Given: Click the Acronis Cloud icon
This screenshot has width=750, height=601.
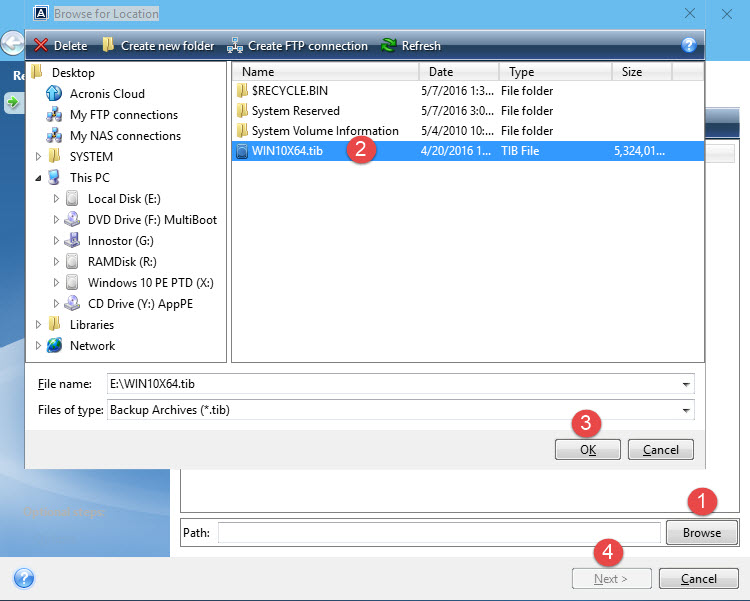Looking at the screenshot, I should click(x=54, y=93).
